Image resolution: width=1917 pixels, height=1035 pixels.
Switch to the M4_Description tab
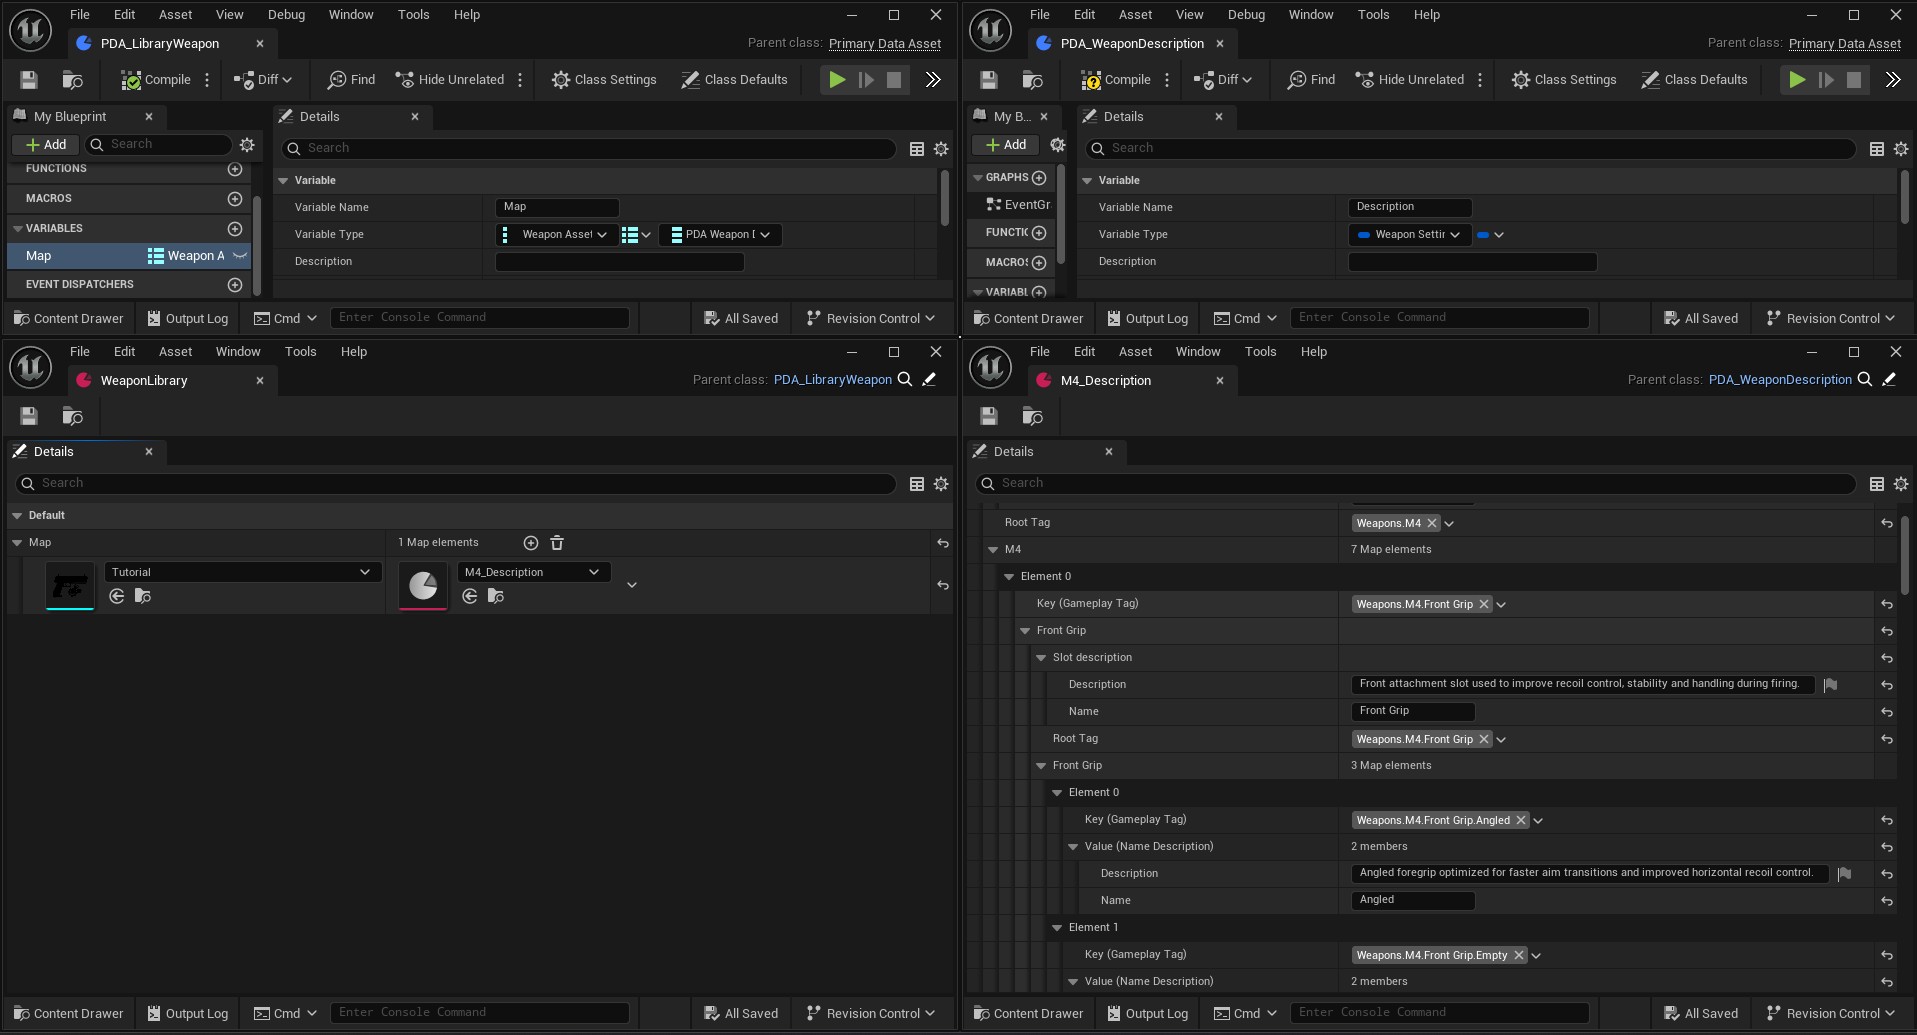click(x=1106, y=381)
